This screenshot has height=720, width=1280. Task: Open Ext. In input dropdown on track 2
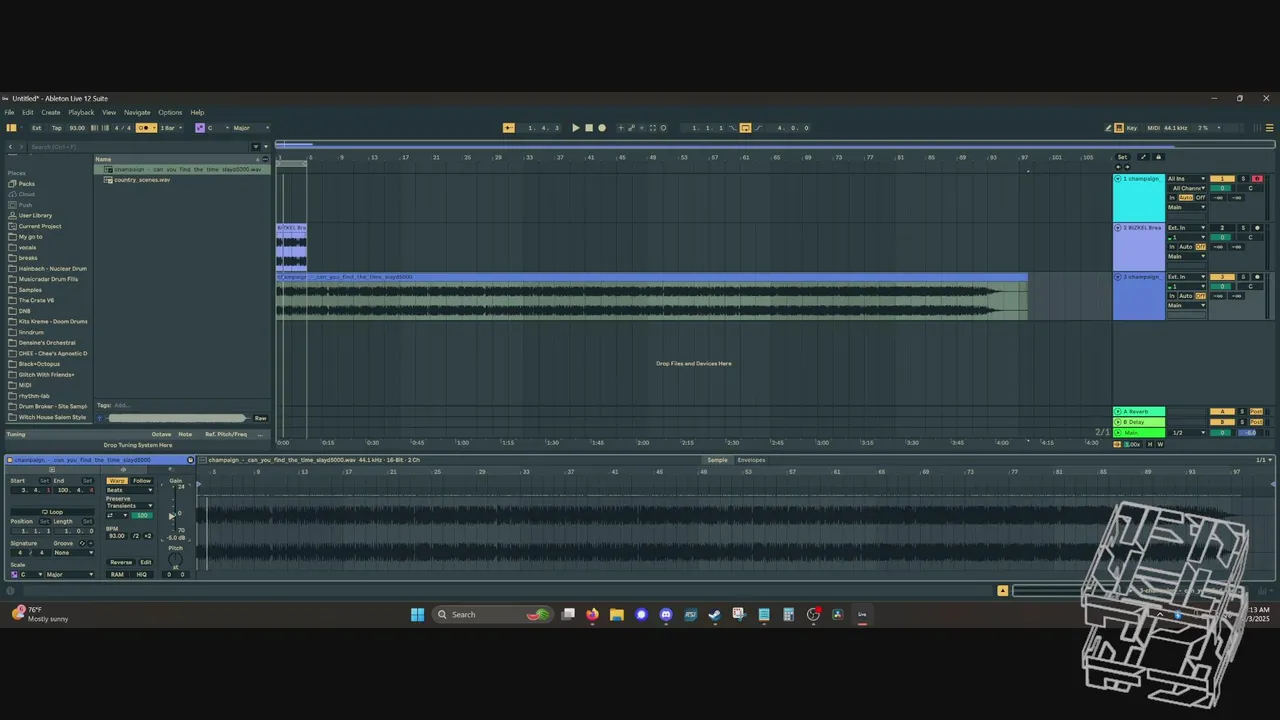pyautogui.click(x=1187, y=228)
